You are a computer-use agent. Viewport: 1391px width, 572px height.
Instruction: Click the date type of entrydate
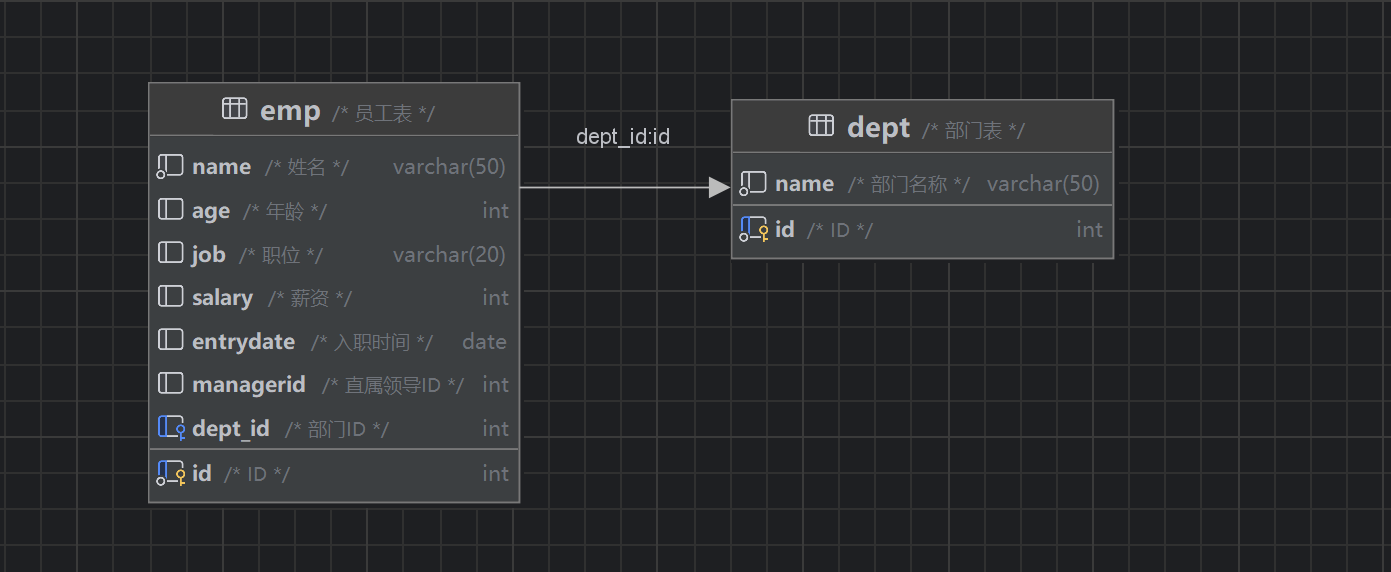click(484, 341)
